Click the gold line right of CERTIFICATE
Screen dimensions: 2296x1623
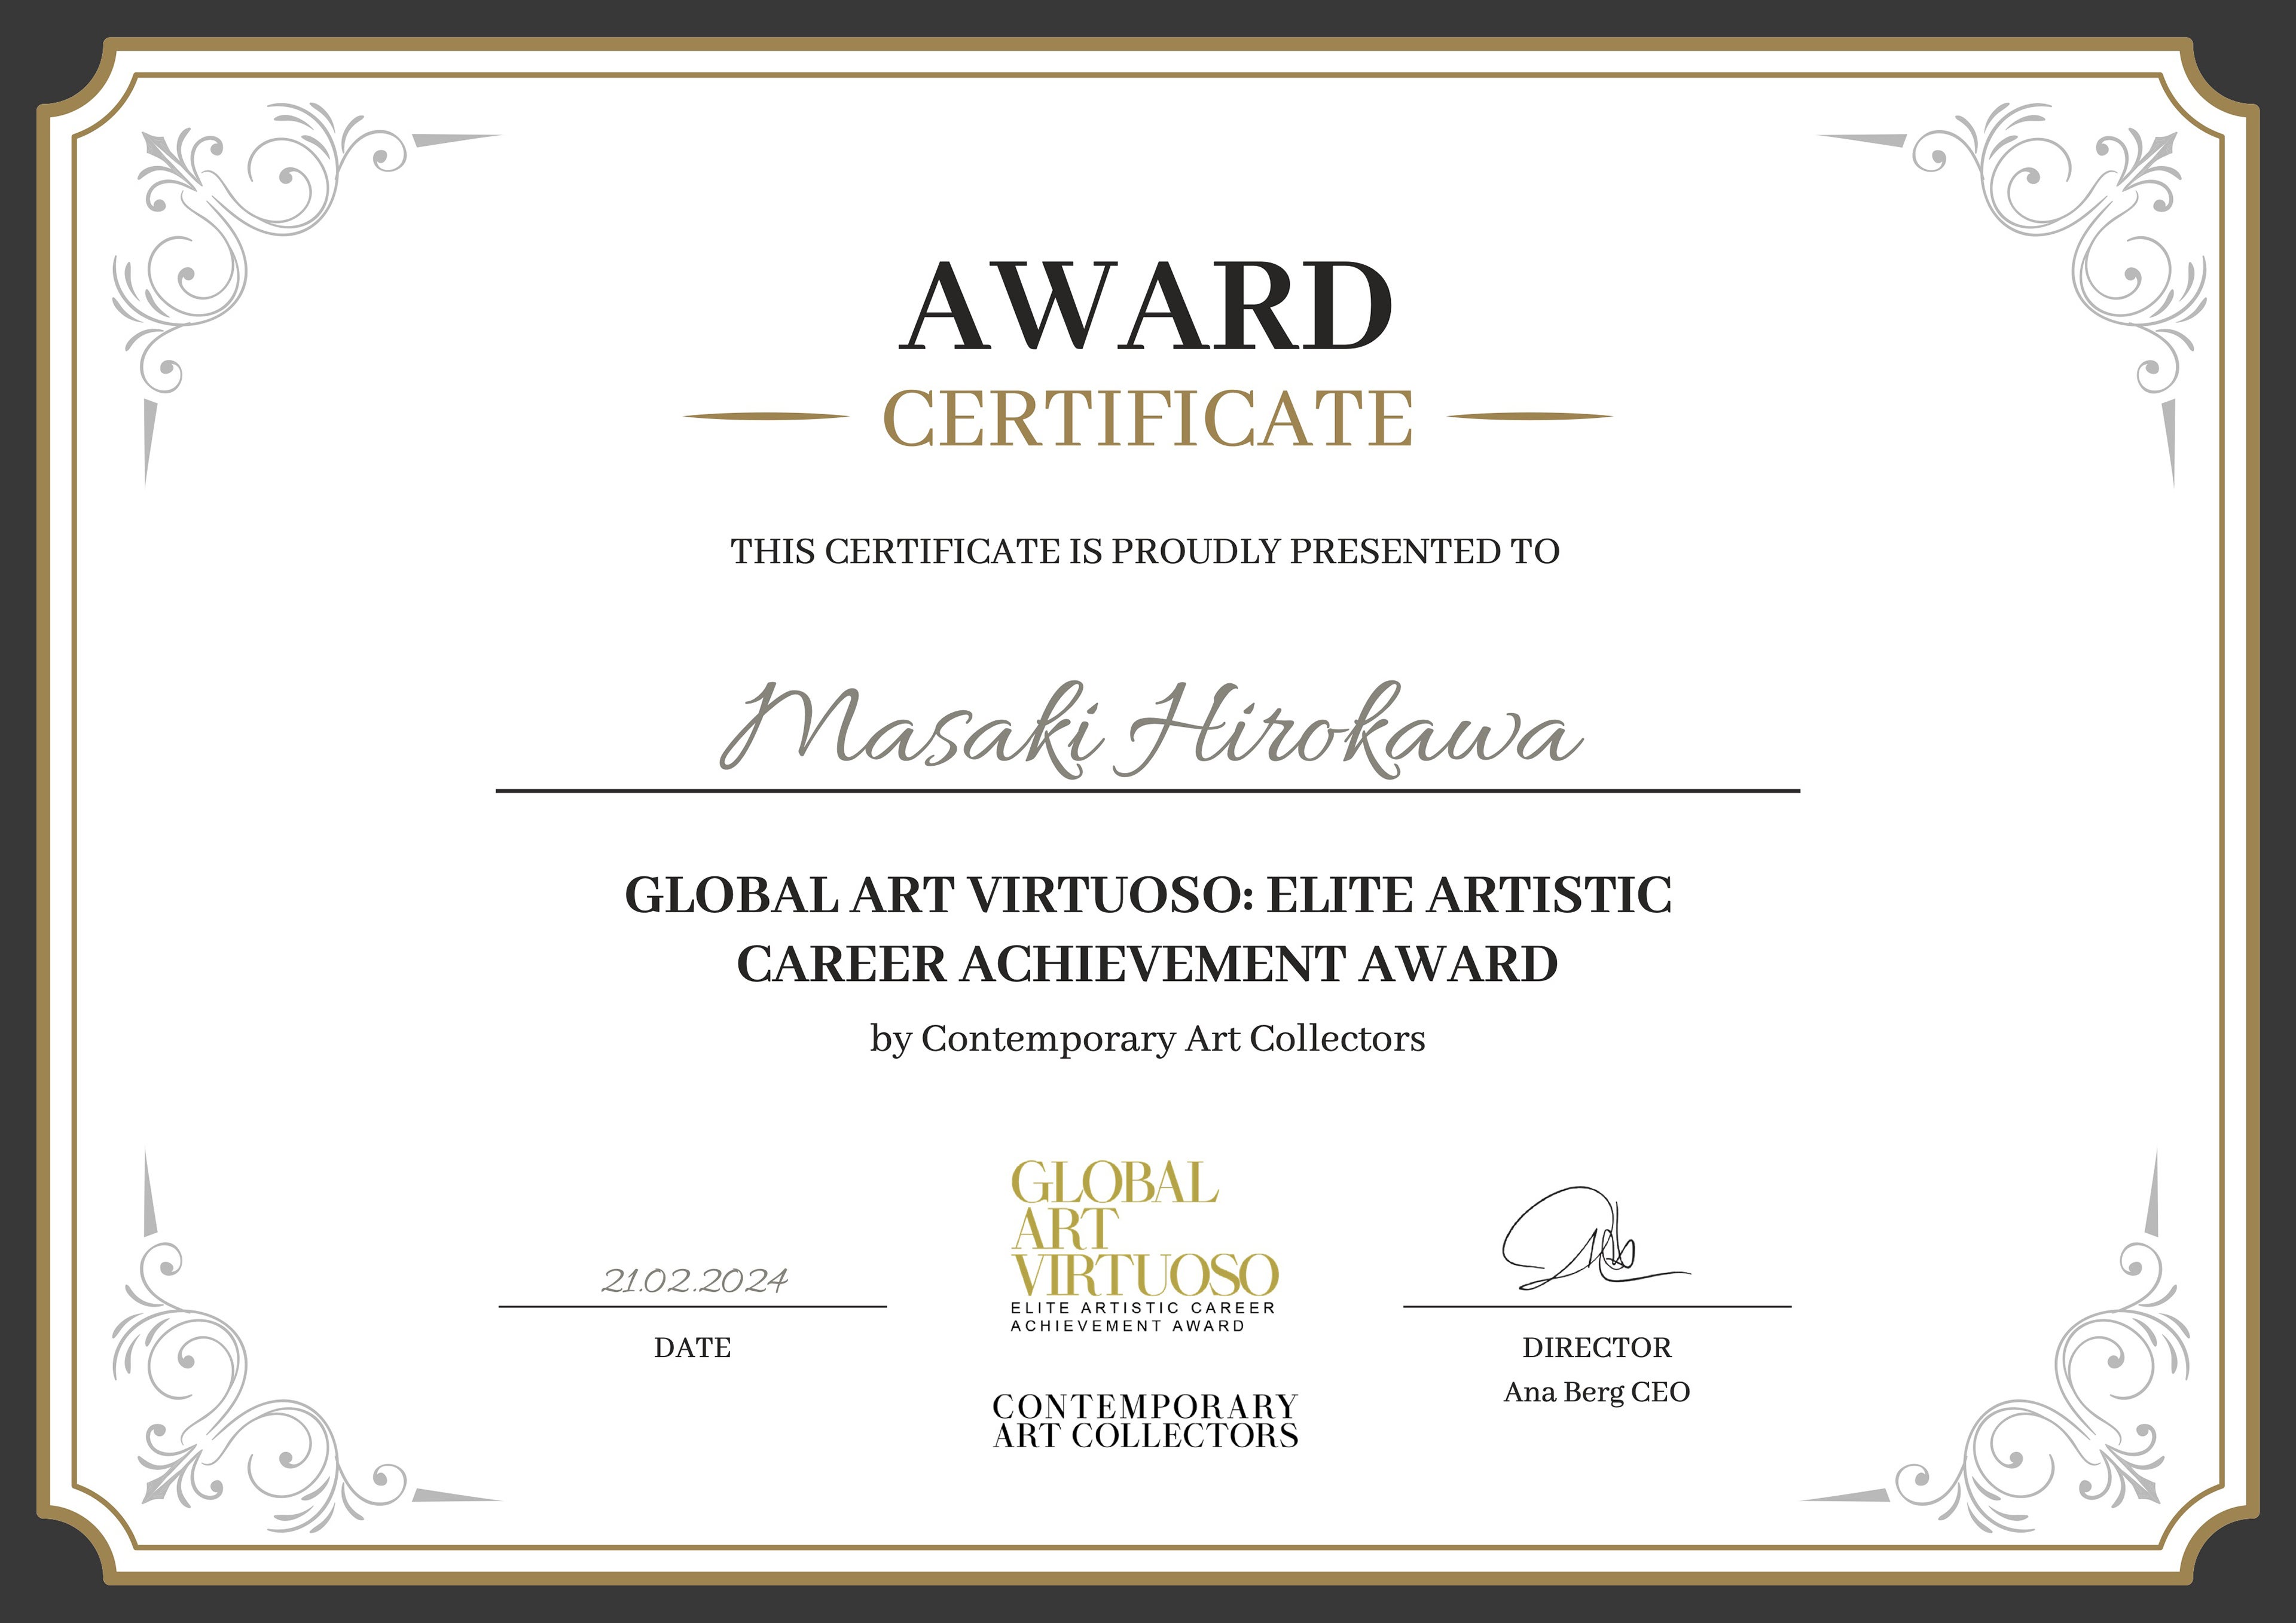coord(1529,416)
